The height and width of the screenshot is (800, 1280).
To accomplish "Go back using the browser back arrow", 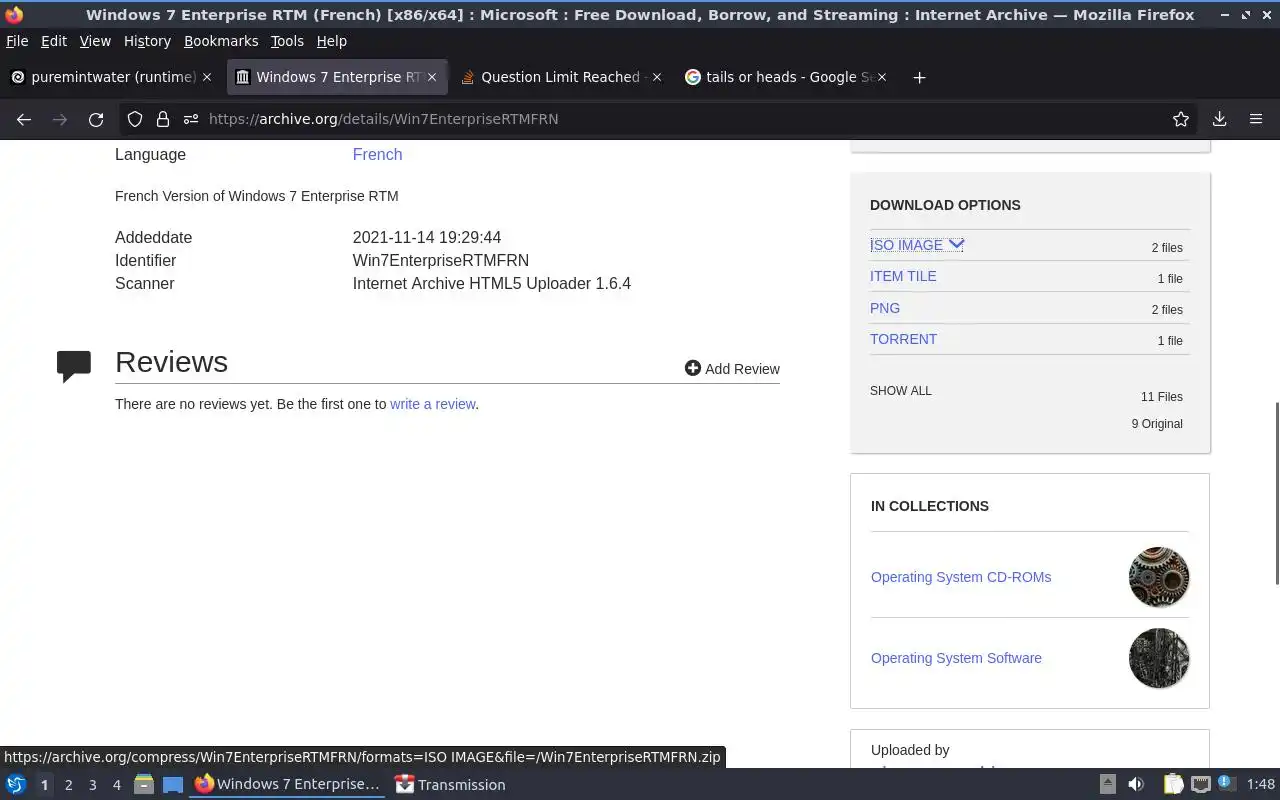I will click(x=24, y=119).
